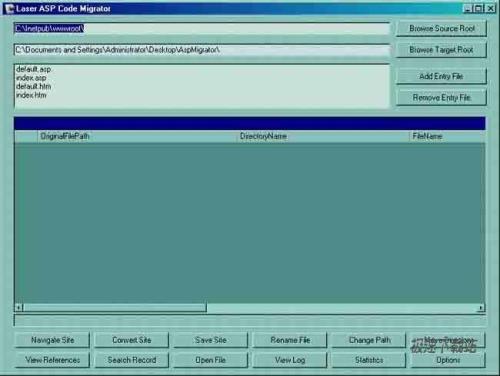The image size is (500, 376).
Task: Select index.htm in the entry file list
Action: [31, 95]
